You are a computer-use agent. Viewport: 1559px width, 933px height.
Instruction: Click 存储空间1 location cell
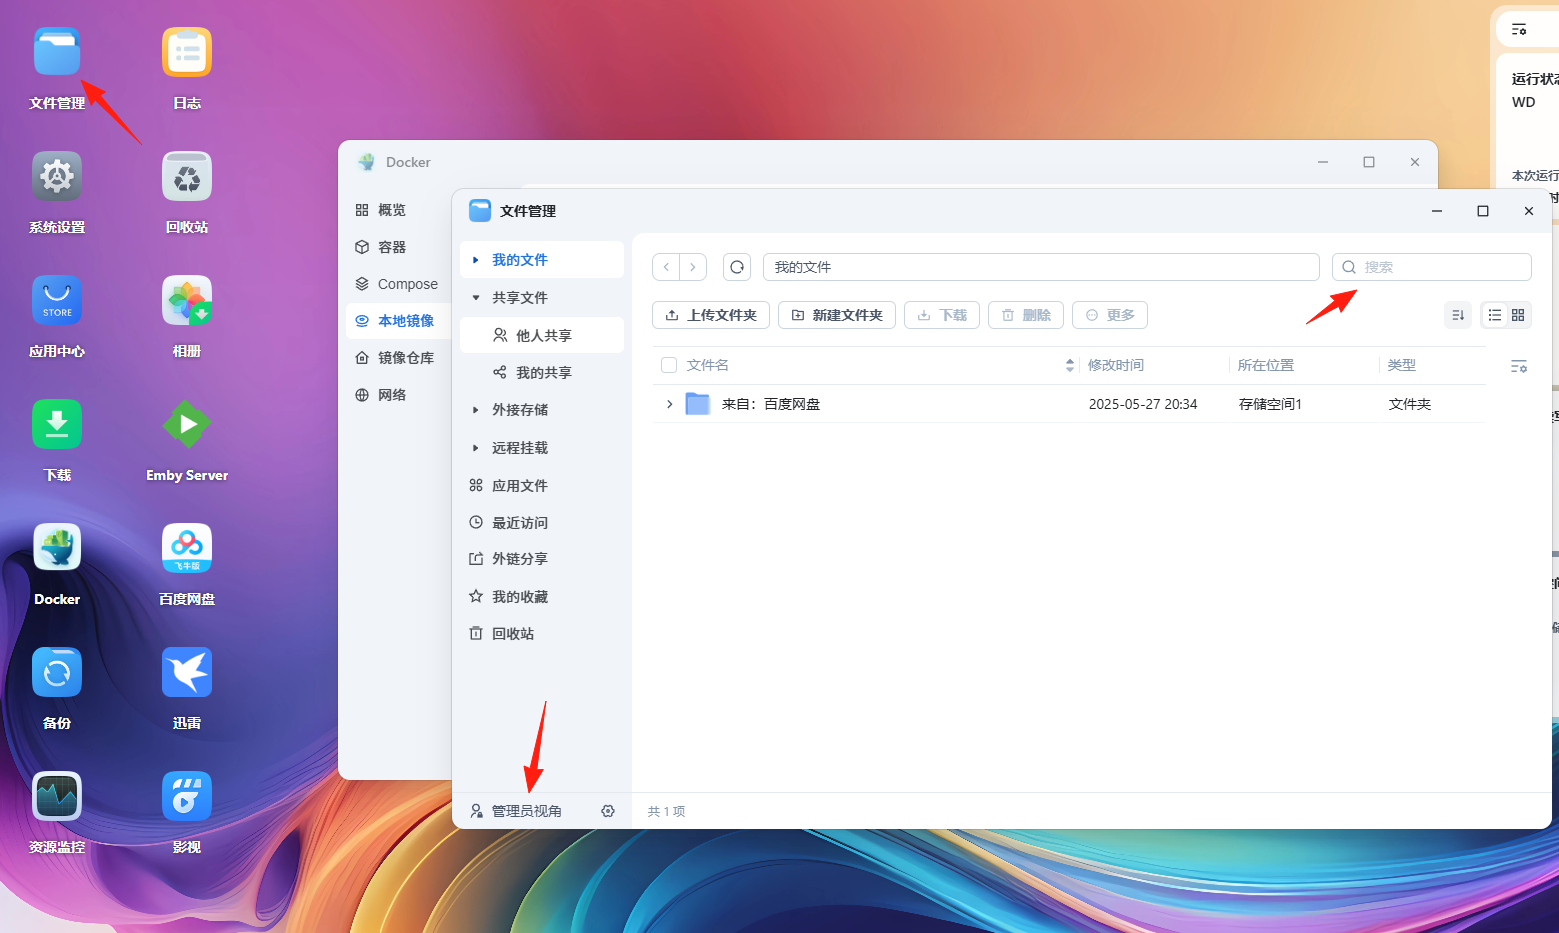[x=1270, y=404]
